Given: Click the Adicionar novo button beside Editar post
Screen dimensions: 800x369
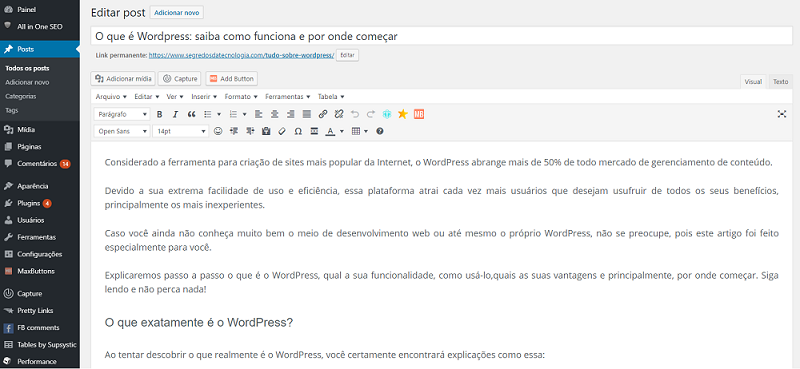Looking at the screenshot, I should pyautogui.click(x=177, y=13).
